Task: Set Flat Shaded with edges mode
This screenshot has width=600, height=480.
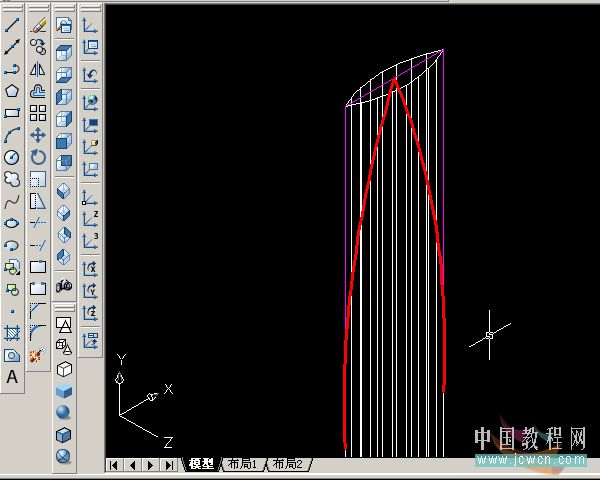Action: coord(64,435)
